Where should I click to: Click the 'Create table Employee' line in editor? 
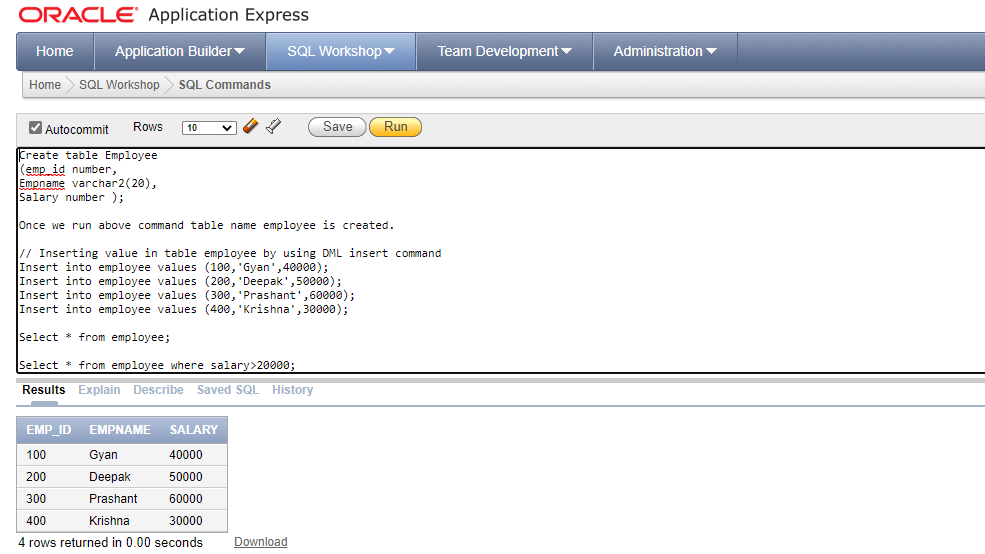89,155
